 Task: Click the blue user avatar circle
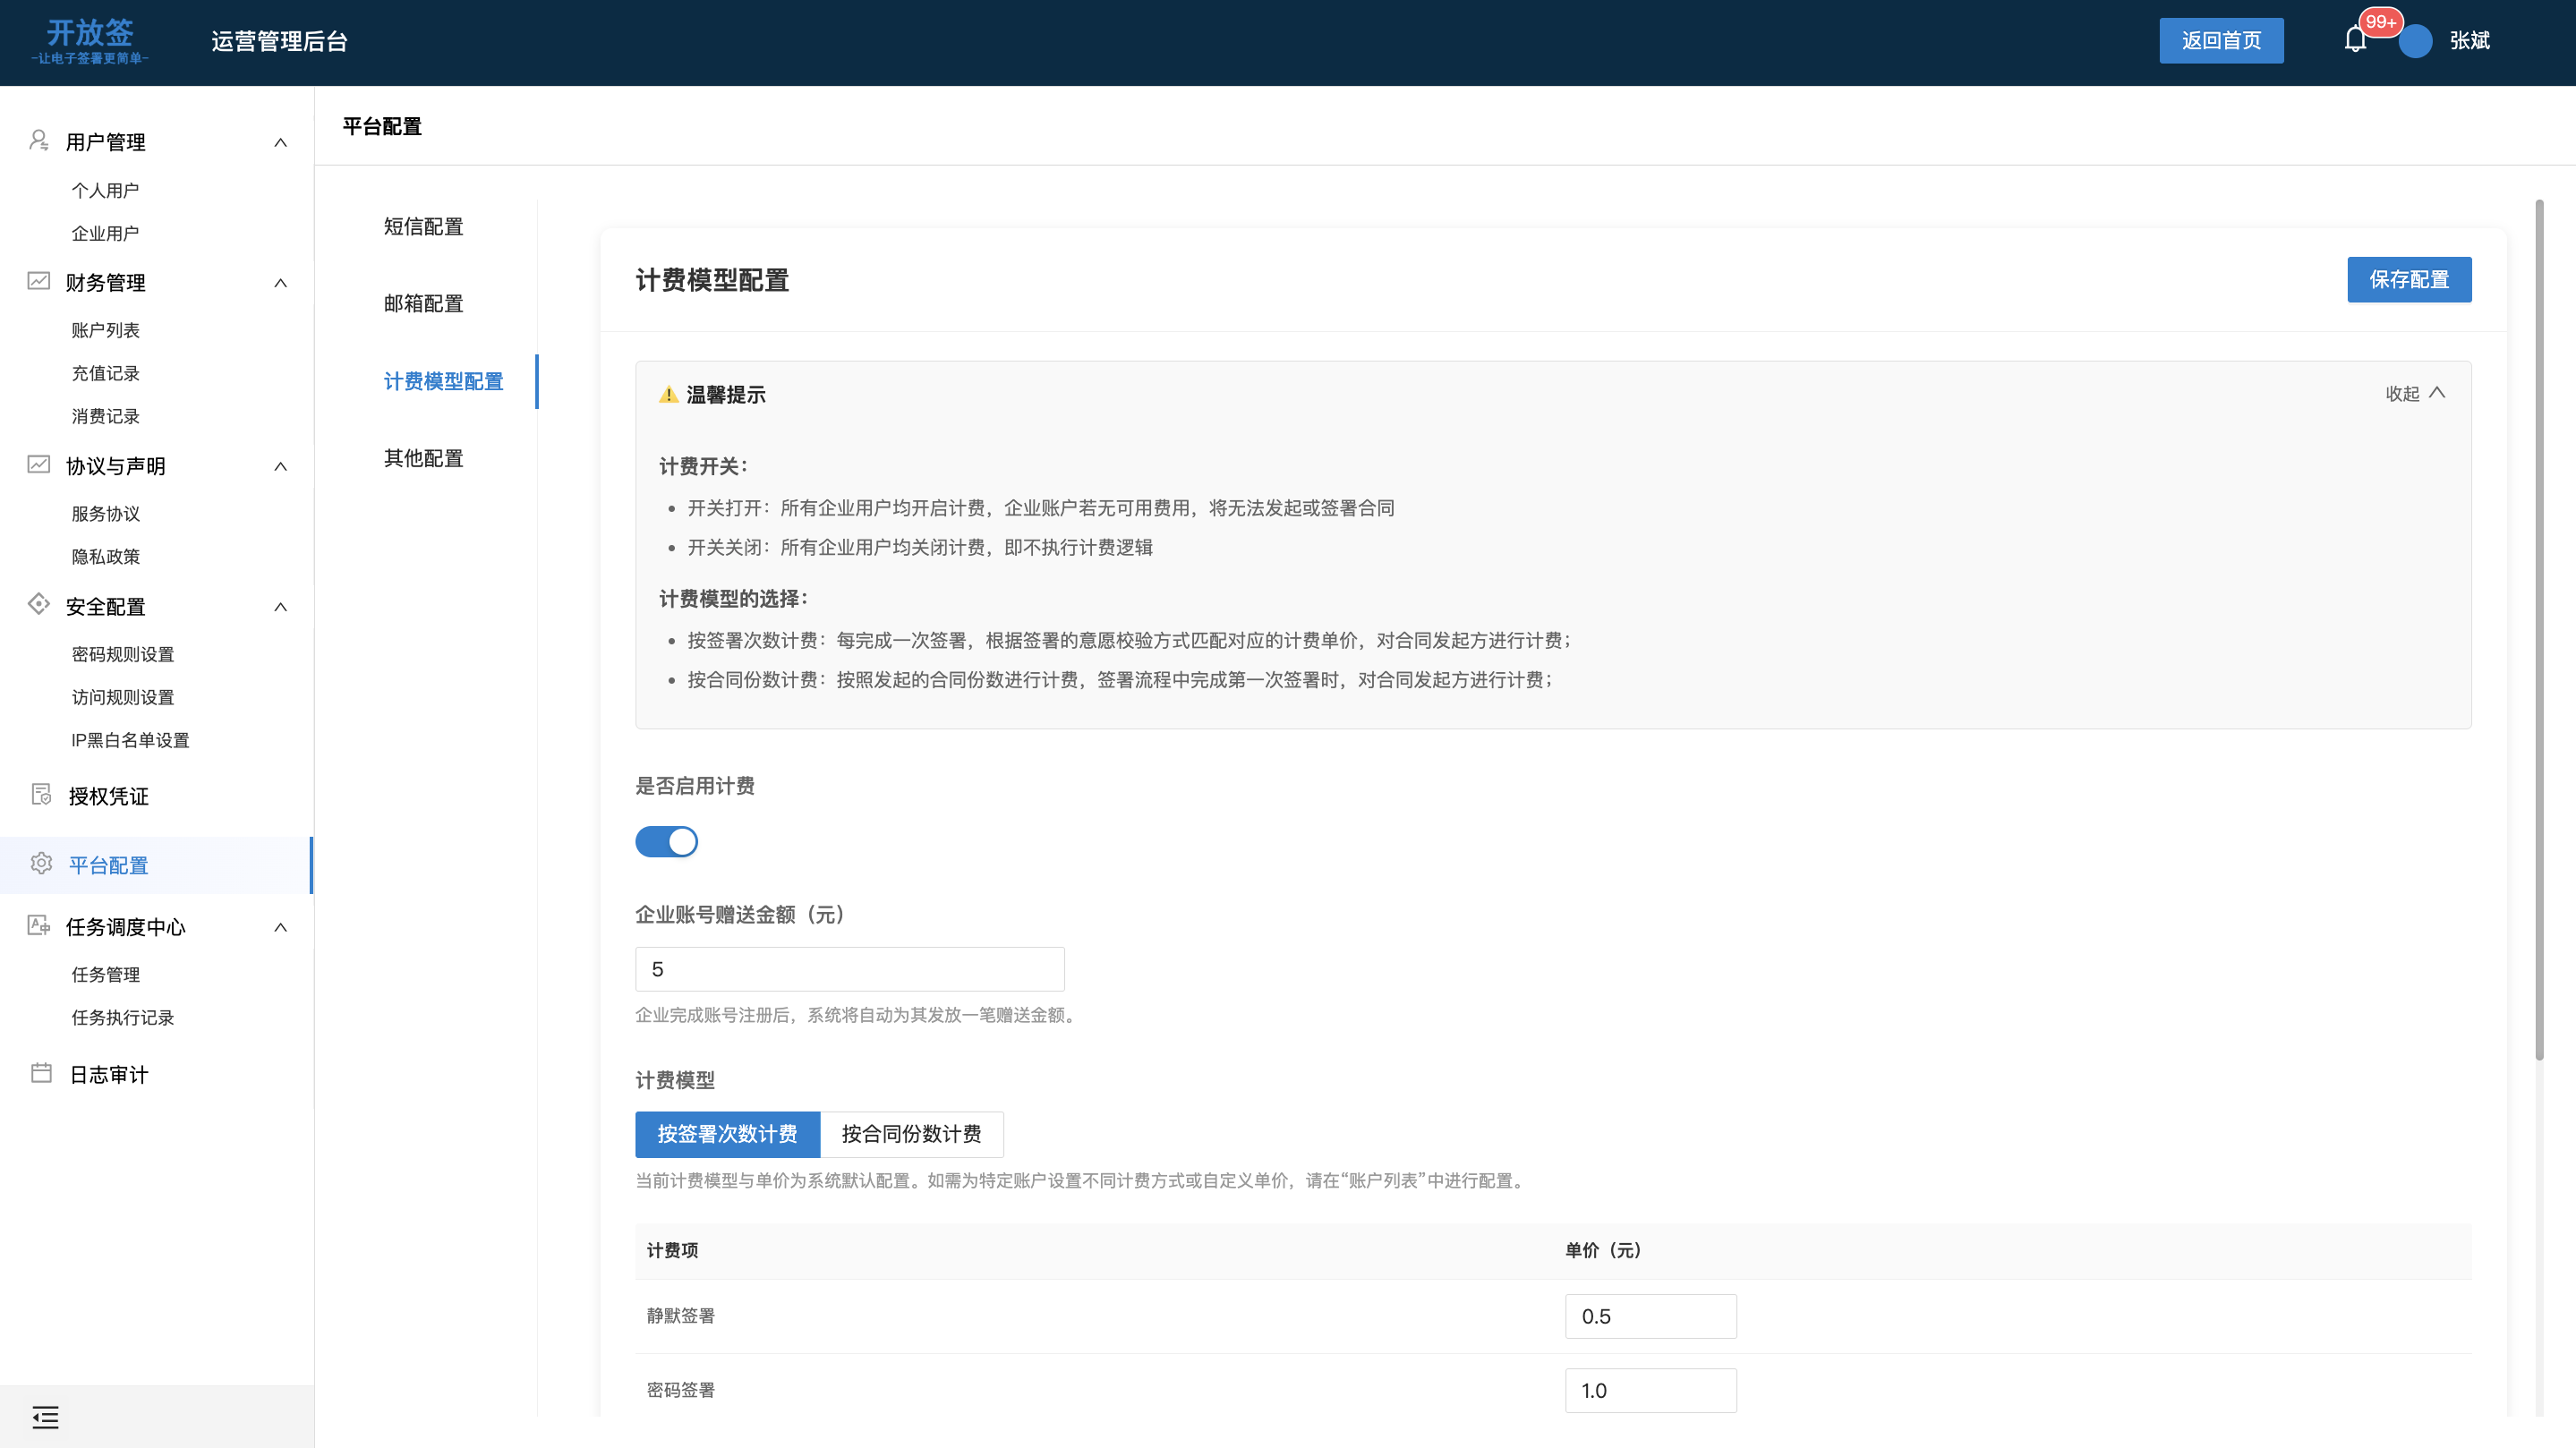[x=2415, y=41]
